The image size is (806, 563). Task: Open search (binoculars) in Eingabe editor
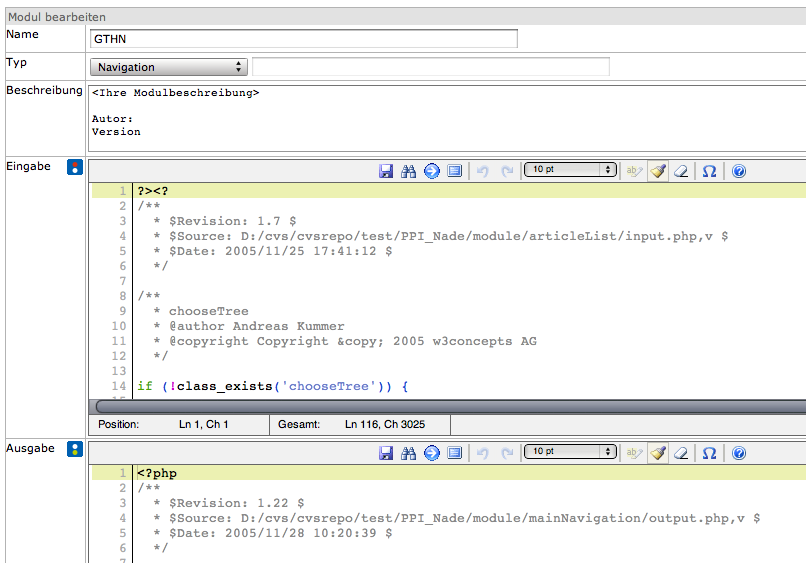[x=408, y=171]
